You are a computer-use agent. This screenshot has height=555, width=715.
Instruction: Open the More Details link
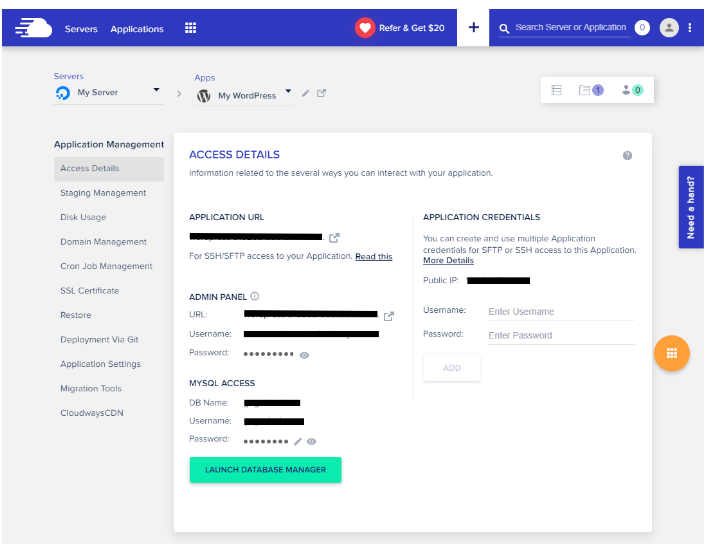448,260
